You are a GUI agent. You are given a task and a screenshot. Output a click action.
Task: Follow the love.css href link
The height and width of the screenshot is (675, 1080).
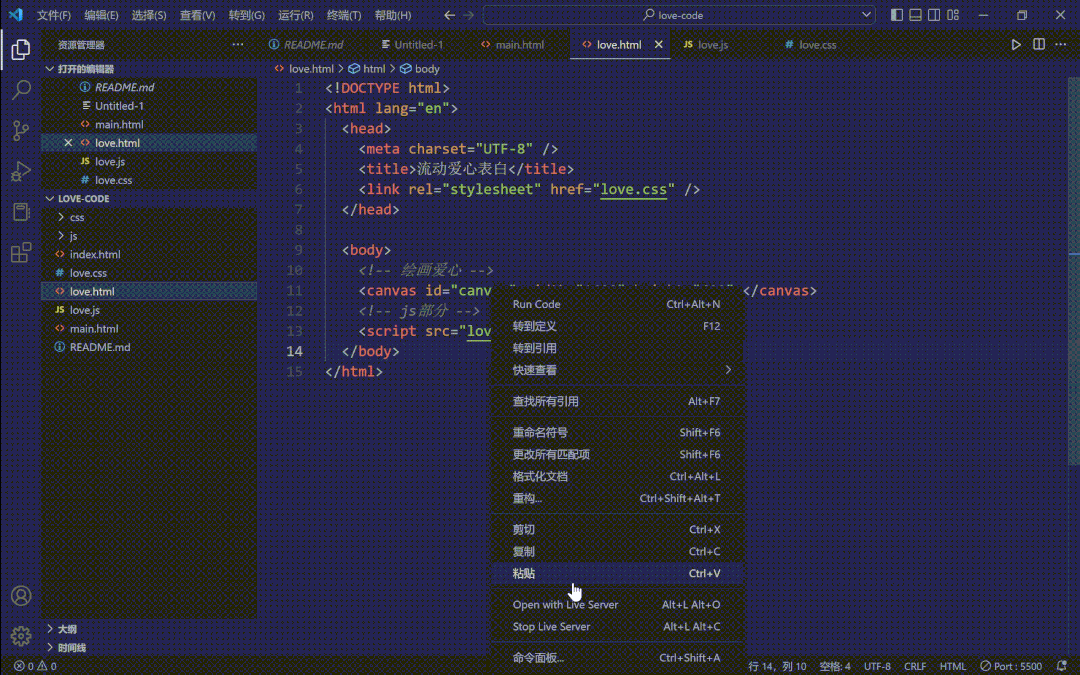coord(634,189)
